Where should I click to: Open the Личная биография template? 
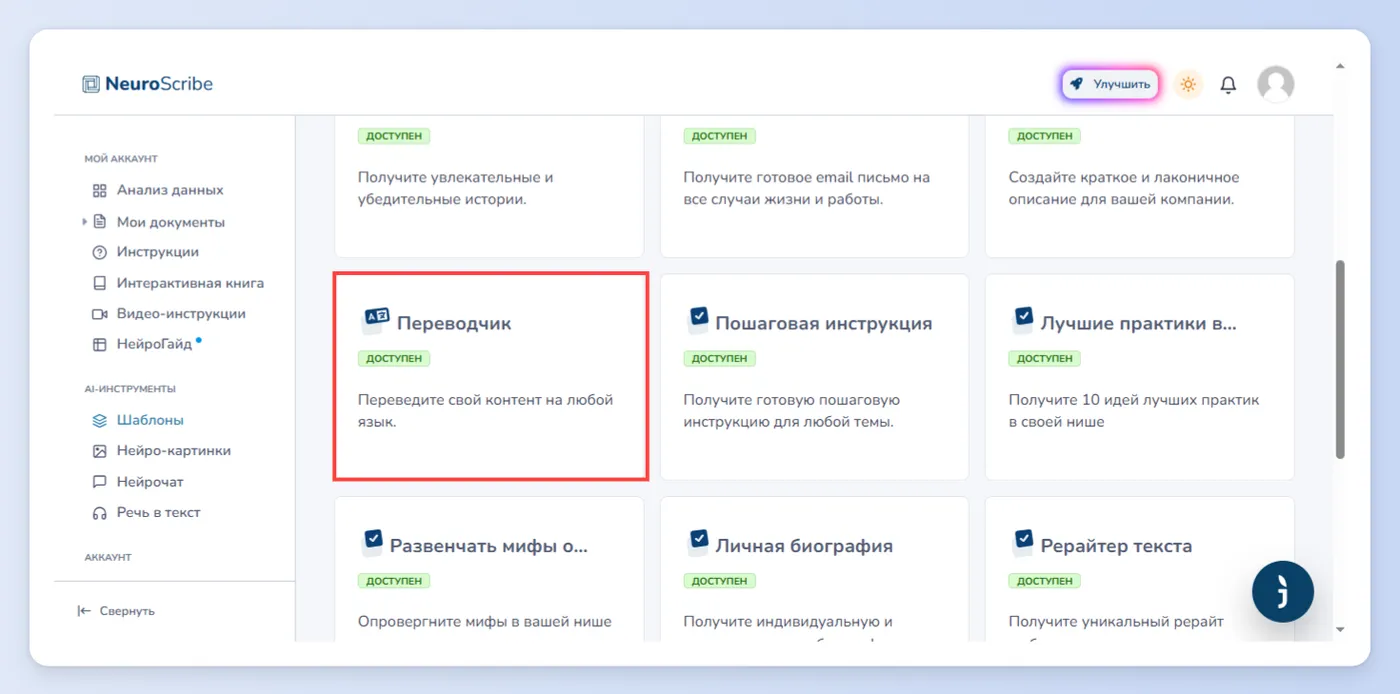coord(804,546)
